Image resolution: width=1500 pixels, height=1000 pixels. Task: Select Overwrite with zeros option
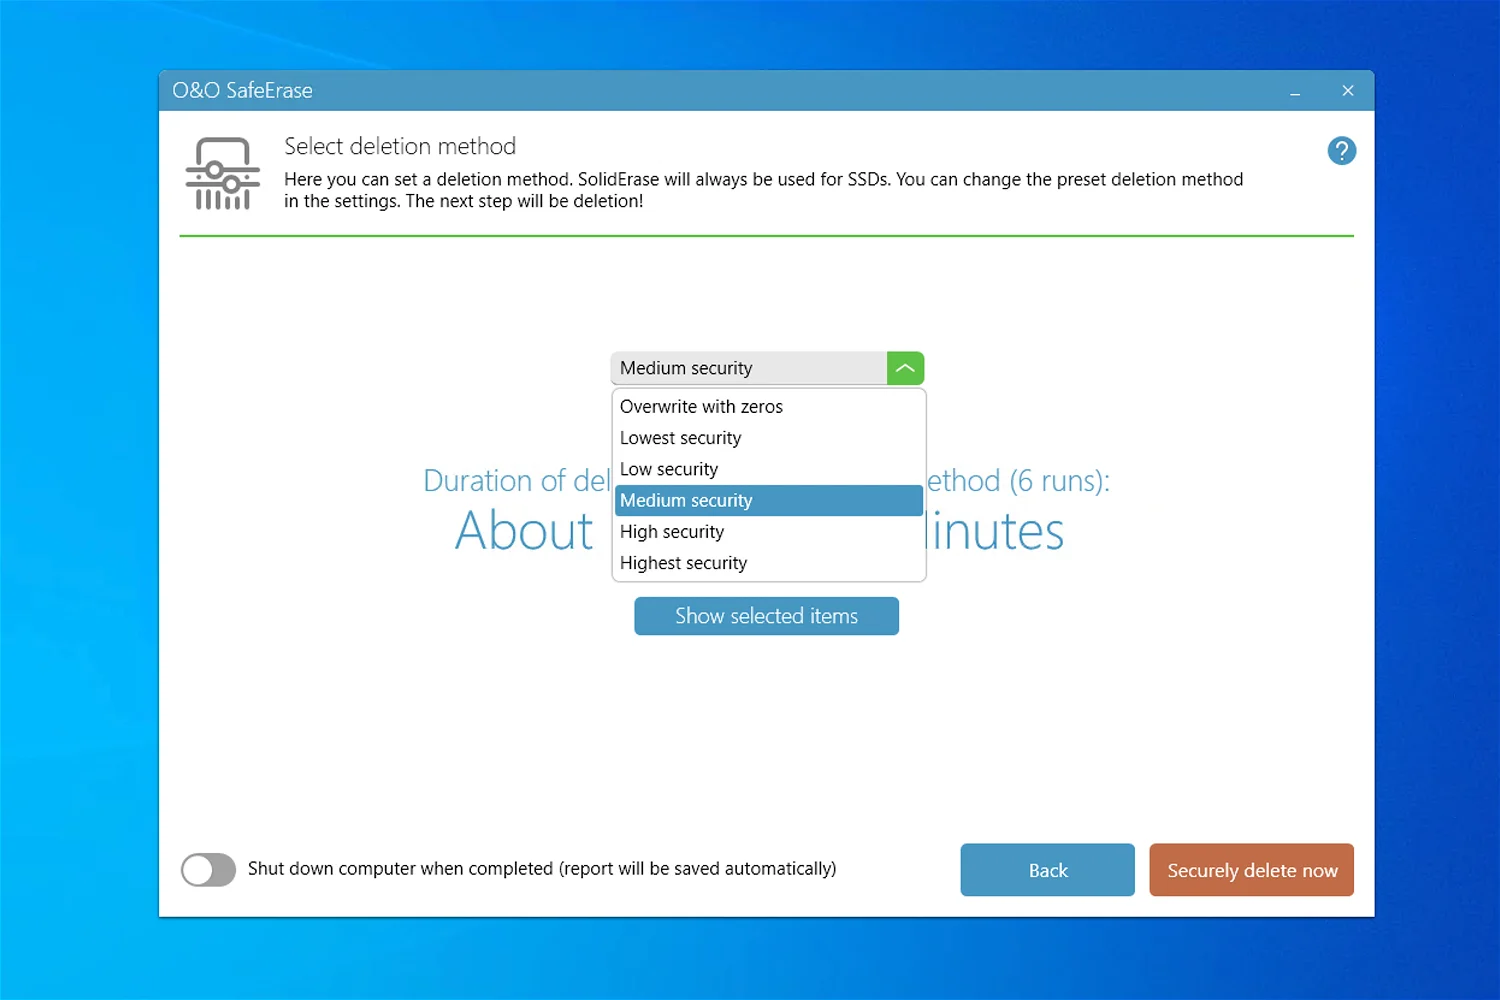(x=768, y=407)
